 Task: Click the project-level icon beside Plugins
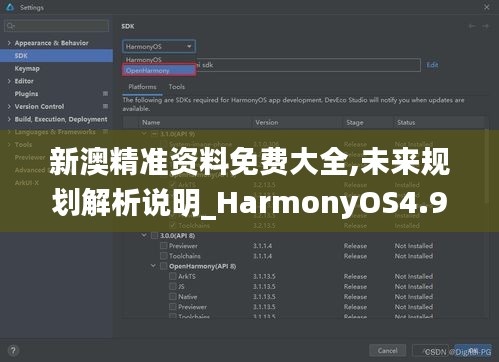pyautogui.click(x=105, y=94)
